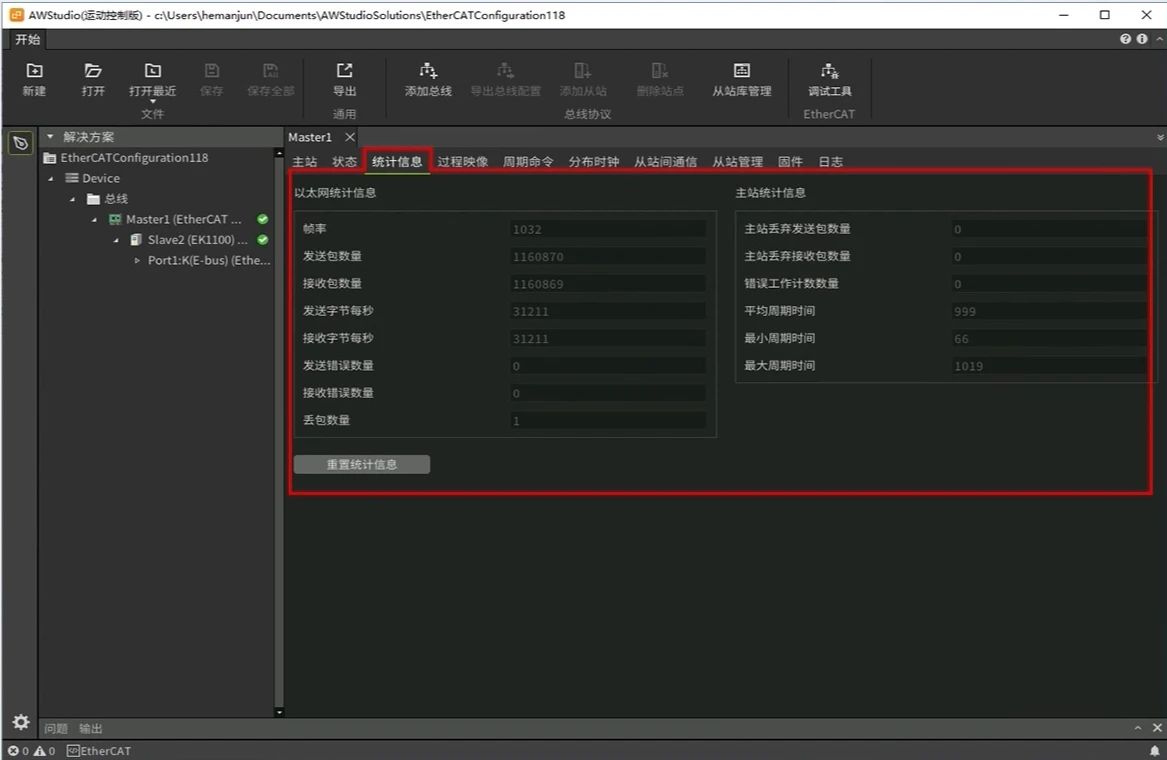Open the 开始 ribbon tab

pos(28,39)
